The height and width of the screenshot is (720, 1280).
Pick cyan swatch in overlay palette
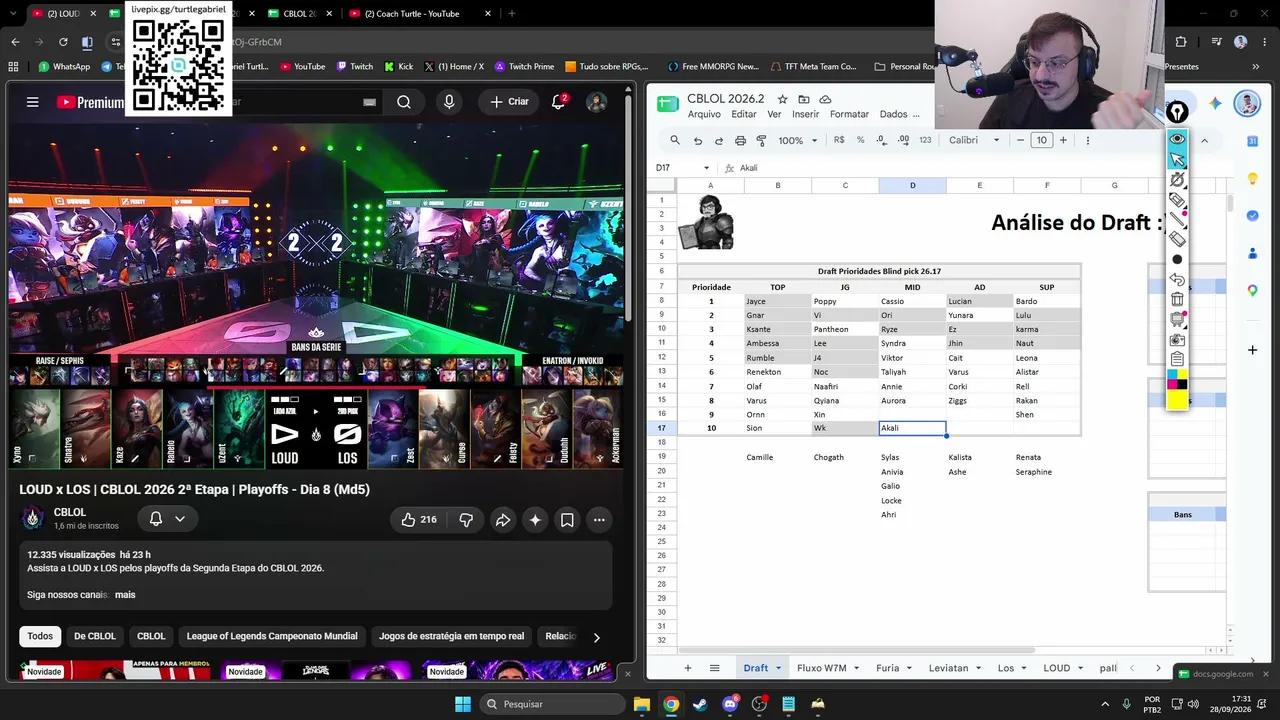point(1172,375)
